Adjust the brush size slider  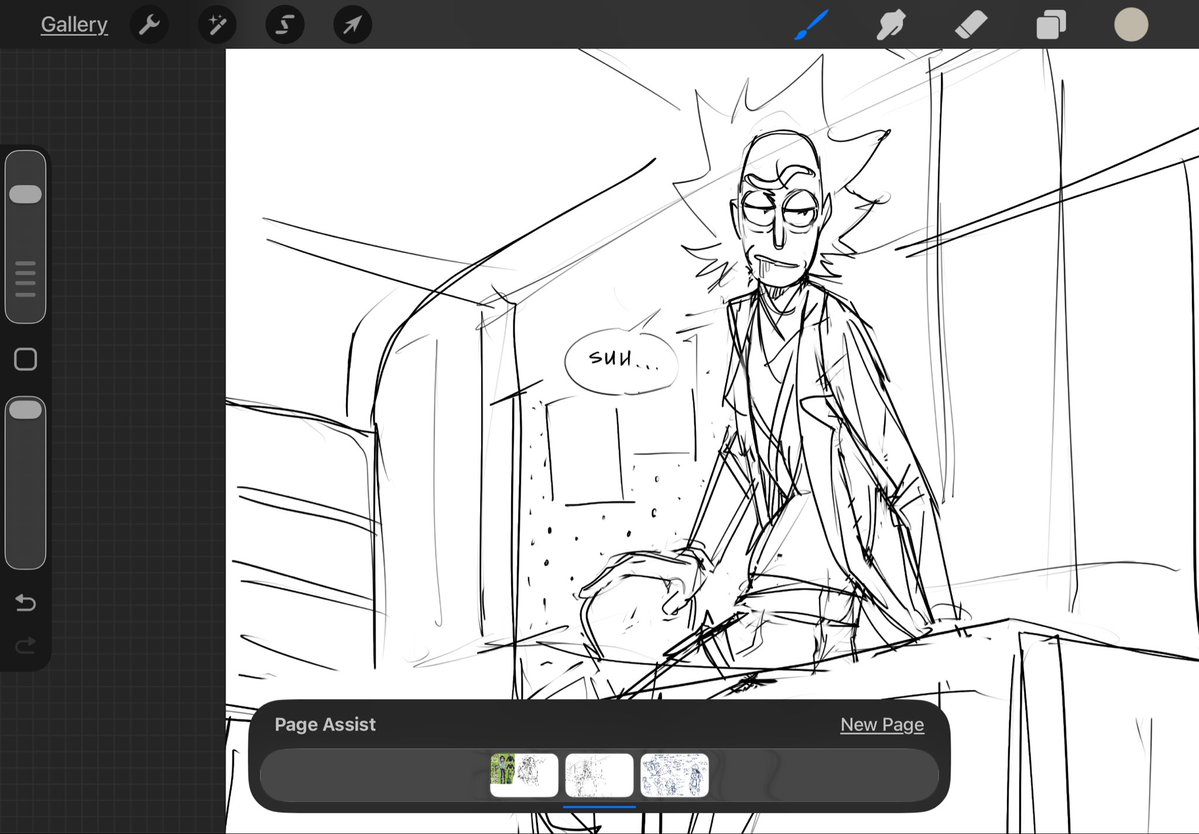tap(25, 236)
